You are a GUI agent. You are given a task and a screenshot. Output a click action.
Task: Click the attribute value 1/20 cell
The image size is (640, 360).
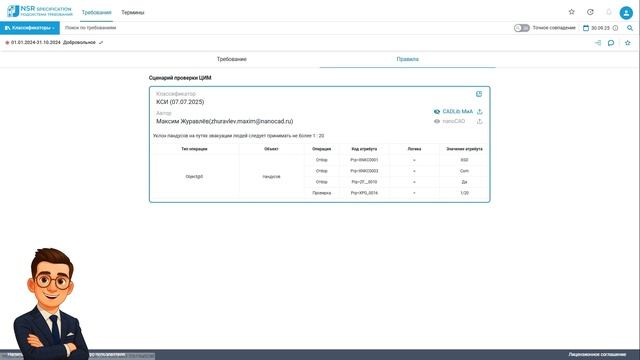pyautogui.click(x=464, y=193)
